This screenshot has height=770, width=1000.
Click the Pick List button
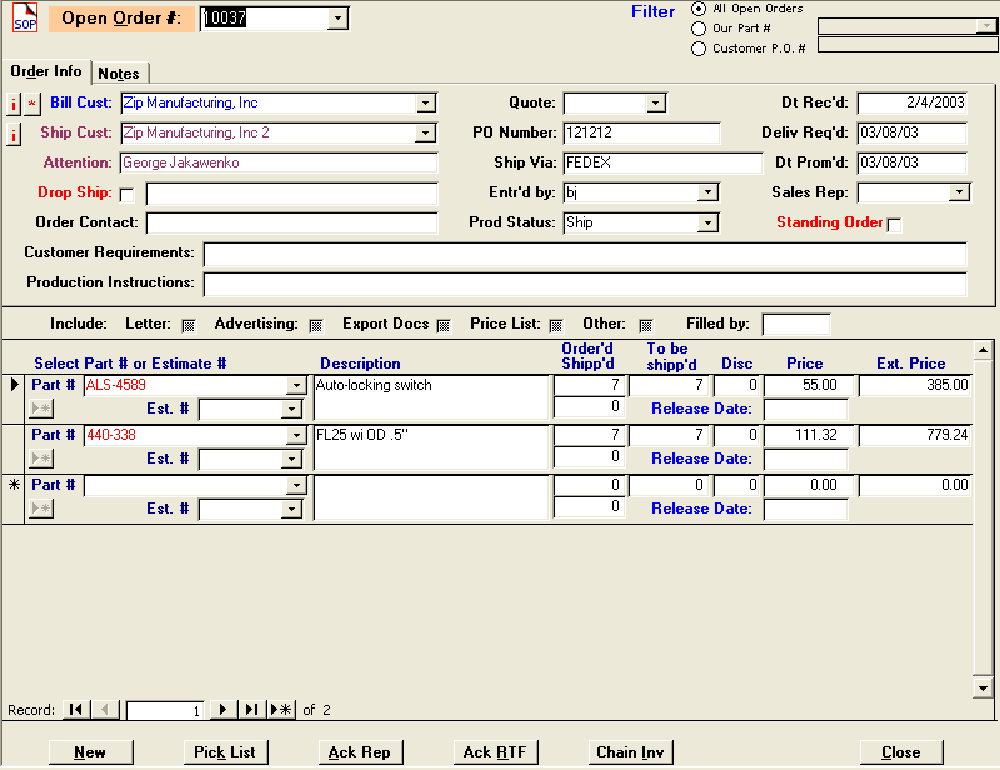[x=225, y=752]
